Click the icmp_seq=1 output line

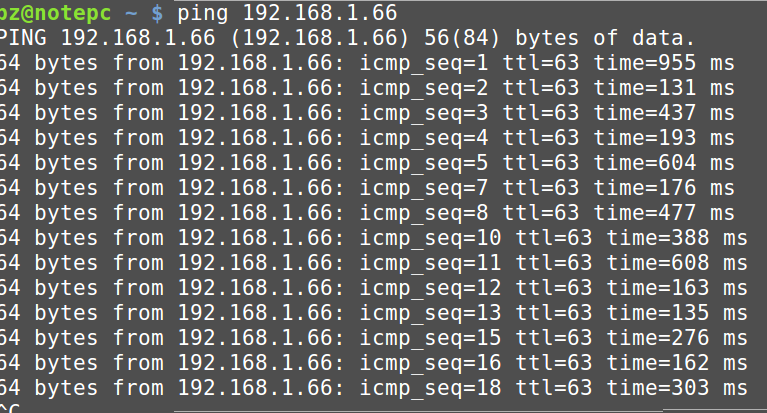(367, 64)
